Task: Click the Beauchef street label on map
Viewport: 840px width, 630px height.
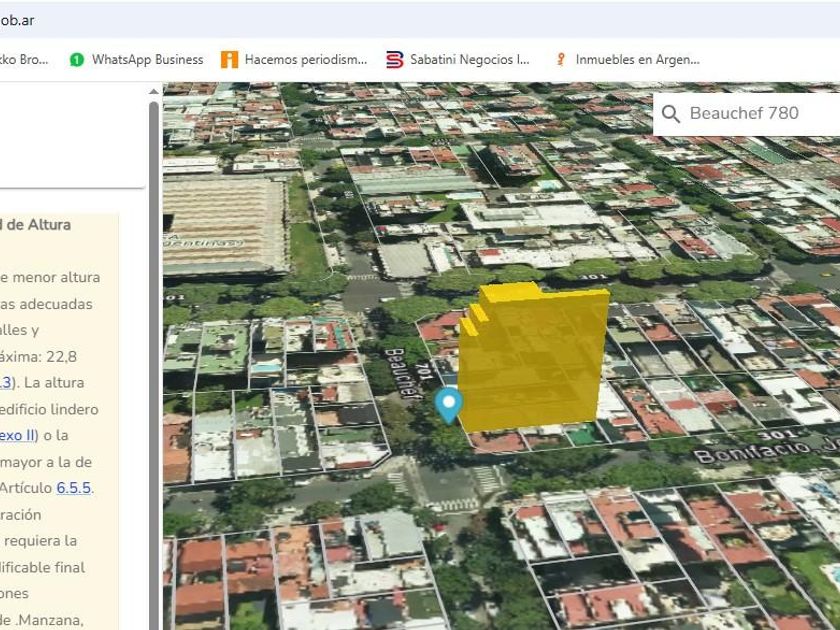Action: [x=402, y=373]
